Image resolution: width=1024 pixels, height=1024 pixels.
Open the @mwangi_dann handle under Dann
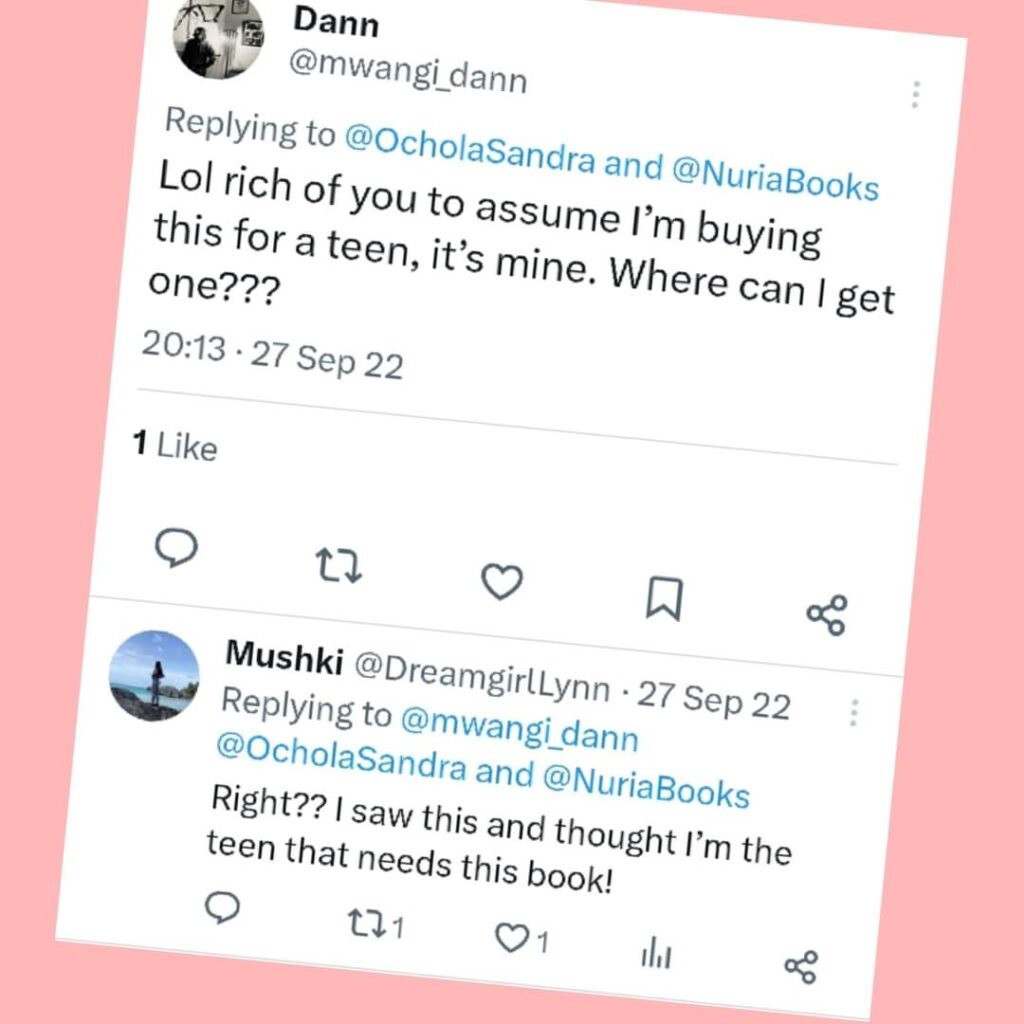[408, 67]
